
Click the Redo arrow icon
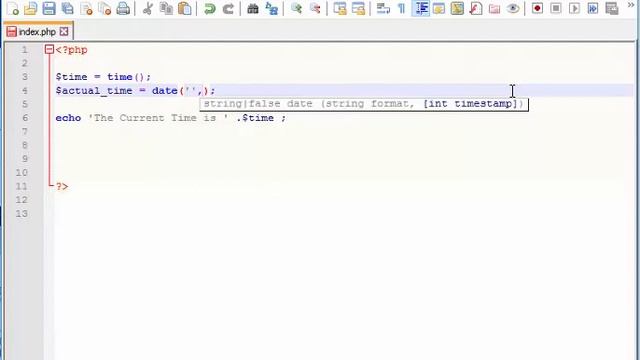(228, 9)
